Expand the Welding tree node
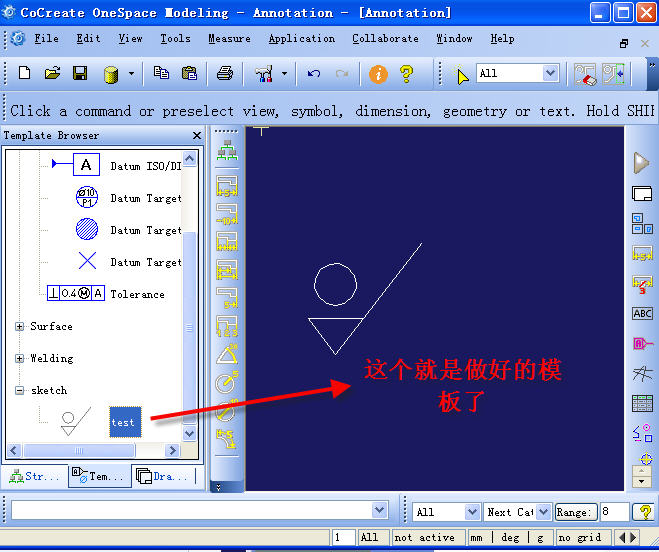This screenshot has height=552, width=659. [x=19, y=358]
